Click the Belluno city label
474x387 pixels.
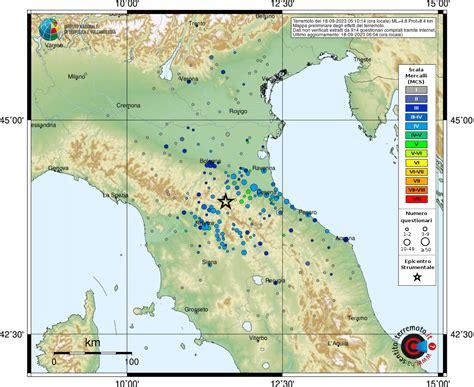click(x=265, y=16)
